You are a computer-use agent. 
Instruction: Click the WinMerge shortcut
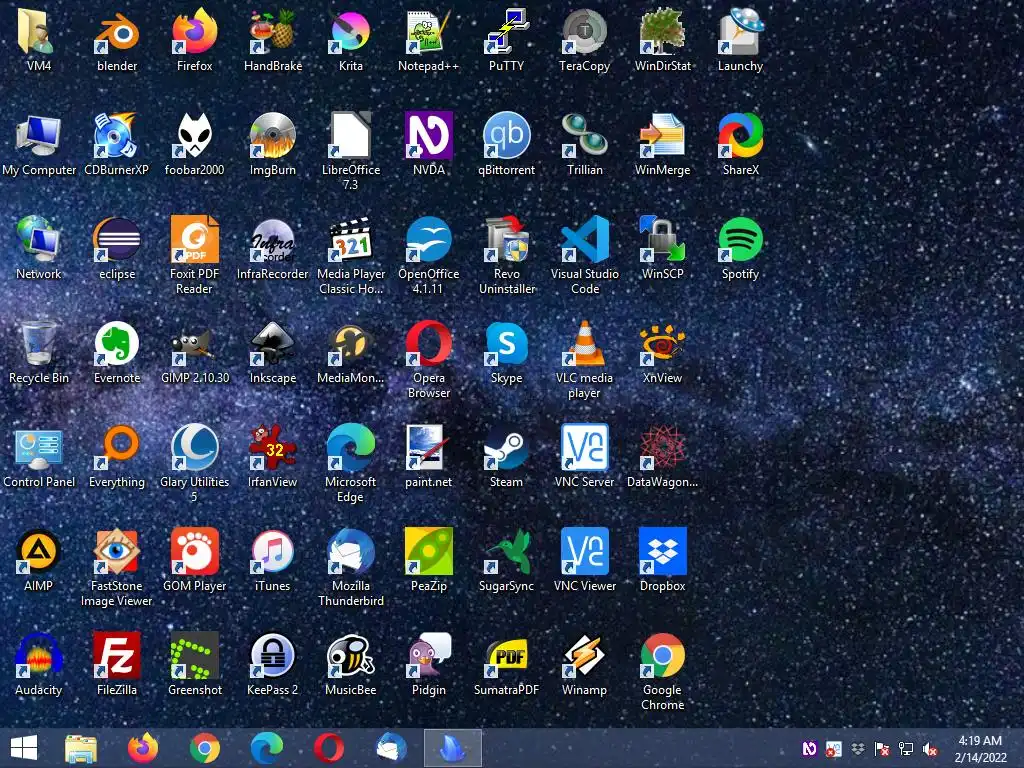pyautogui.click(x=662, y=136)
